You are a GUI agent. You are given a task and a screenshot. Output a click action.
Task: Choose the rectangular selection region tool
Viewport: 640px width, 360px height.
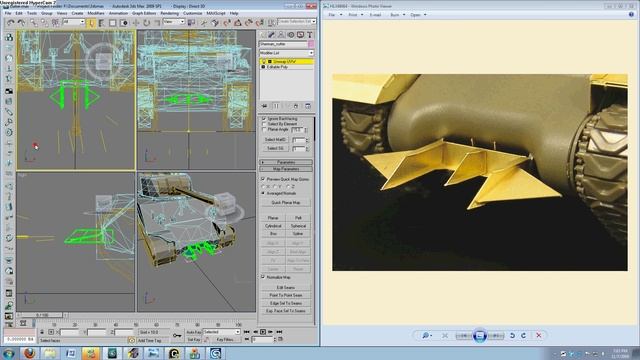point(112,23)
